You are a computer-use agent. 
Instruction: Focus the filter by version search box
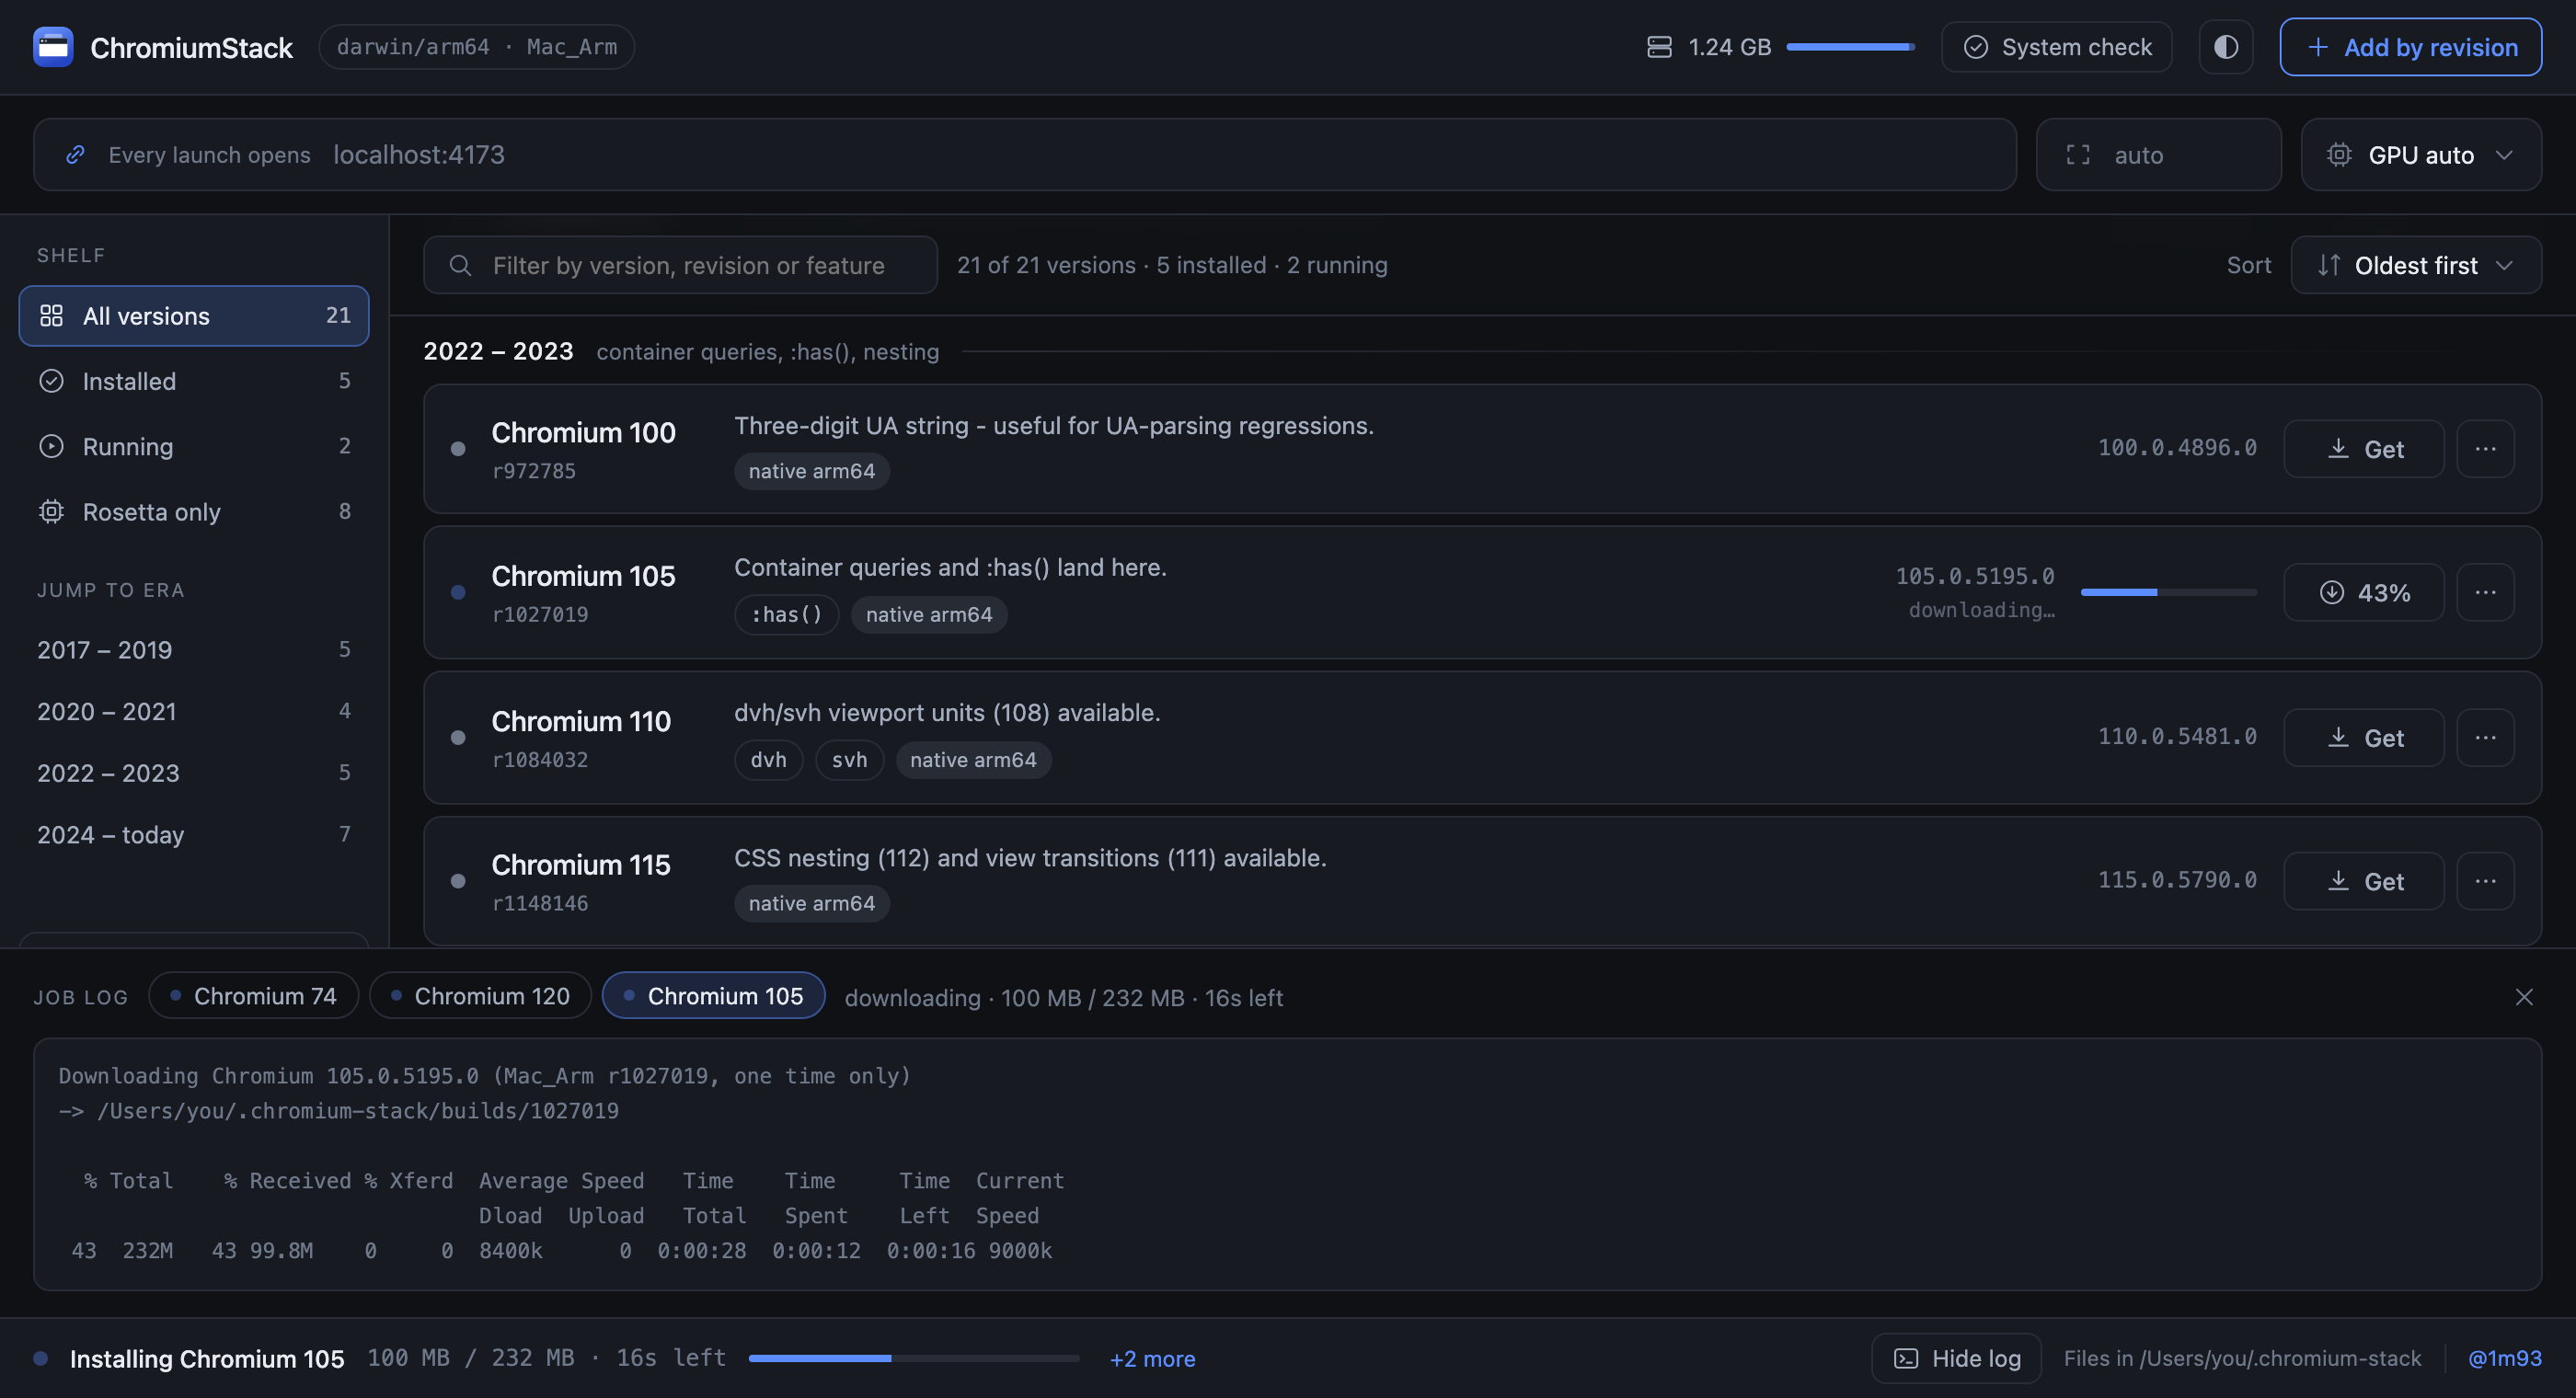pos(680,265)
